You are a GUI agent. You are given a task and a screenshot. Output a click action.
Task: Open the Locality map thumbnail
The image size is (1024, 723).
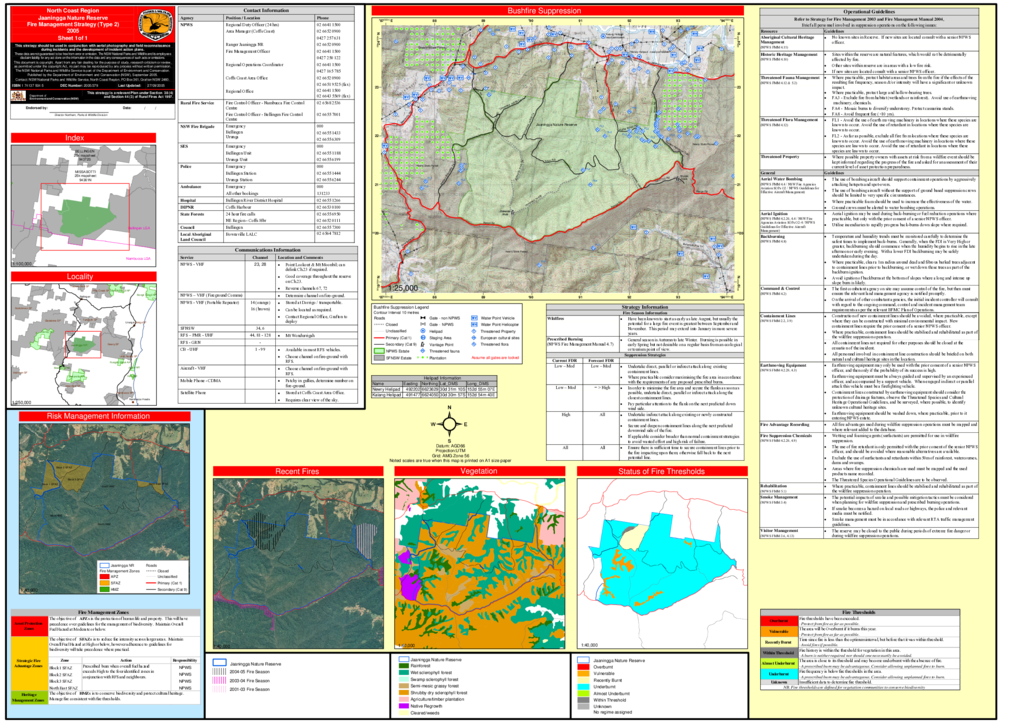[84, 344]
